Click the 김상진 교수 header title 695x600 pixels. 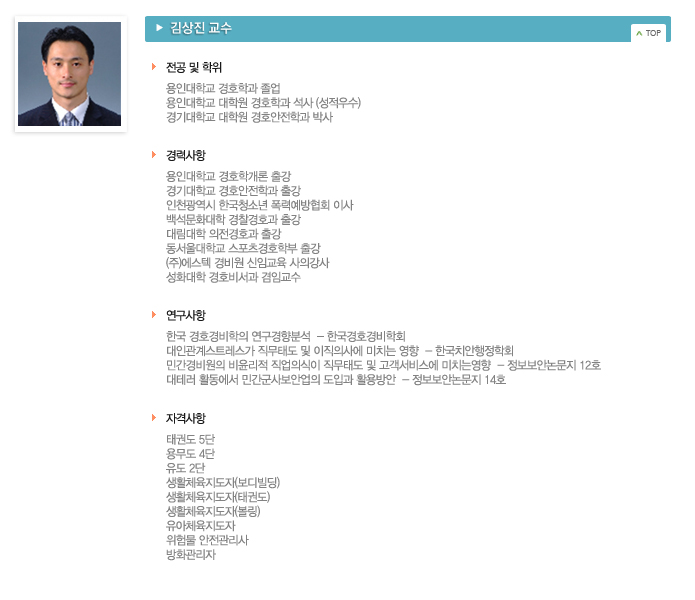coord(201,28)
